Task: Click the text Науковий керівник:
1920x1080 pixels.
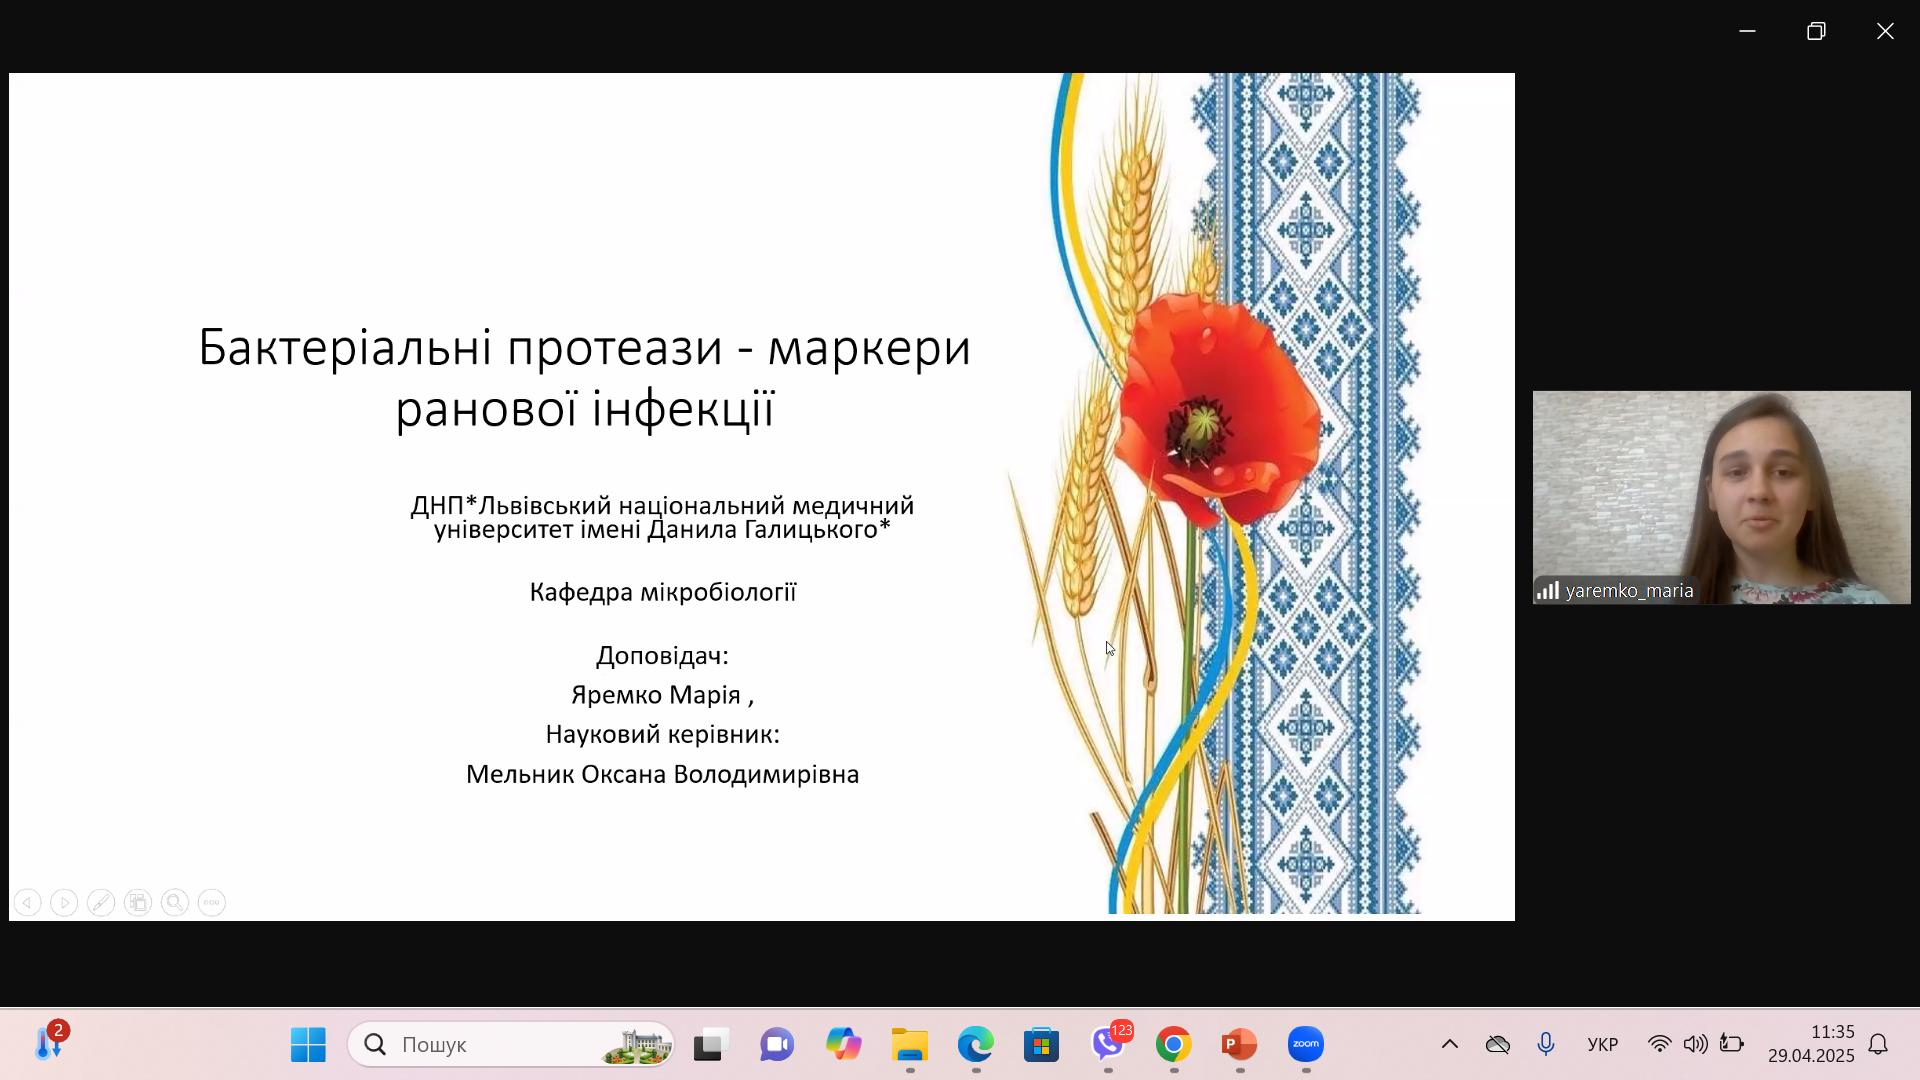Action: 663,735
